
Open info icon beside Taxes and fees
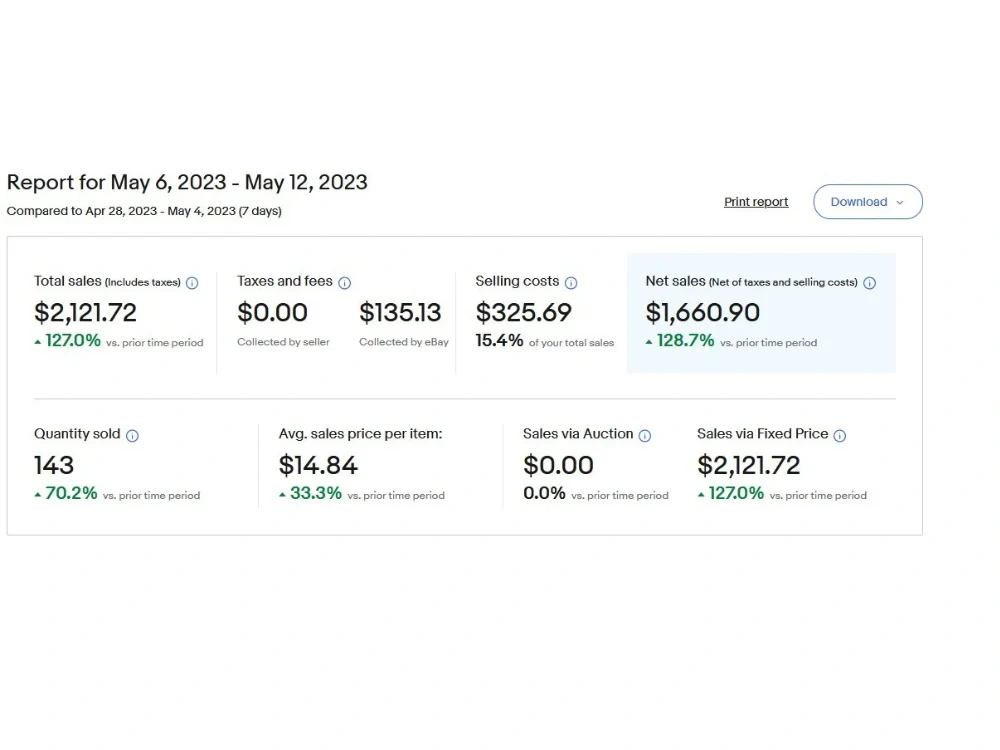pos(344,283)
